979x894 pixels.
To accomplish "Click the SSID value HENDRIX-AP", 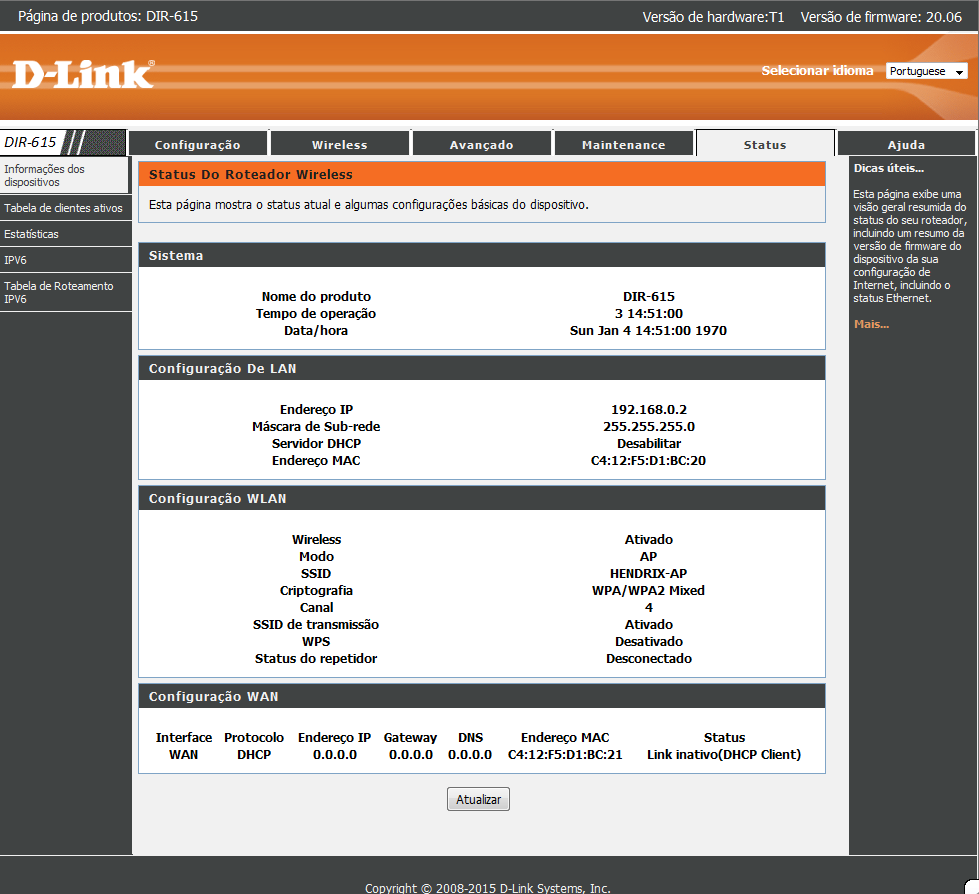I will click(x=648, y=574).
